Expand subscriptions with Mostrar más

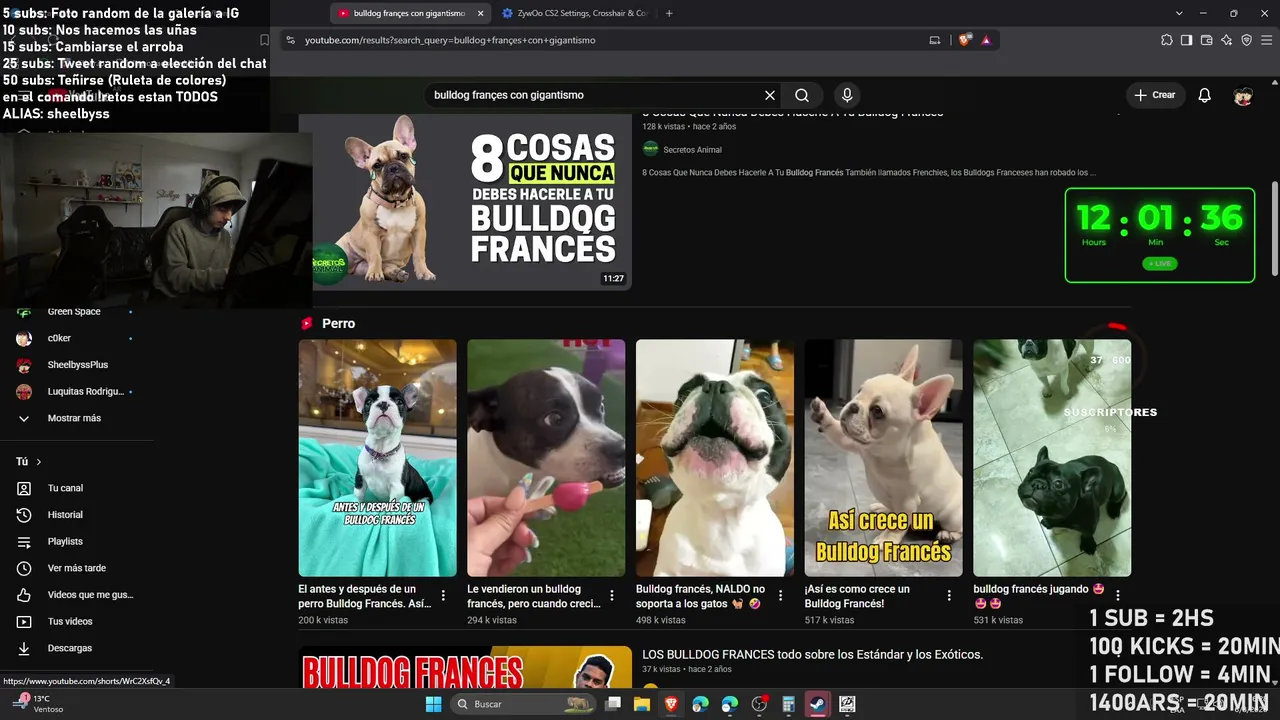[x=76, y=418]
